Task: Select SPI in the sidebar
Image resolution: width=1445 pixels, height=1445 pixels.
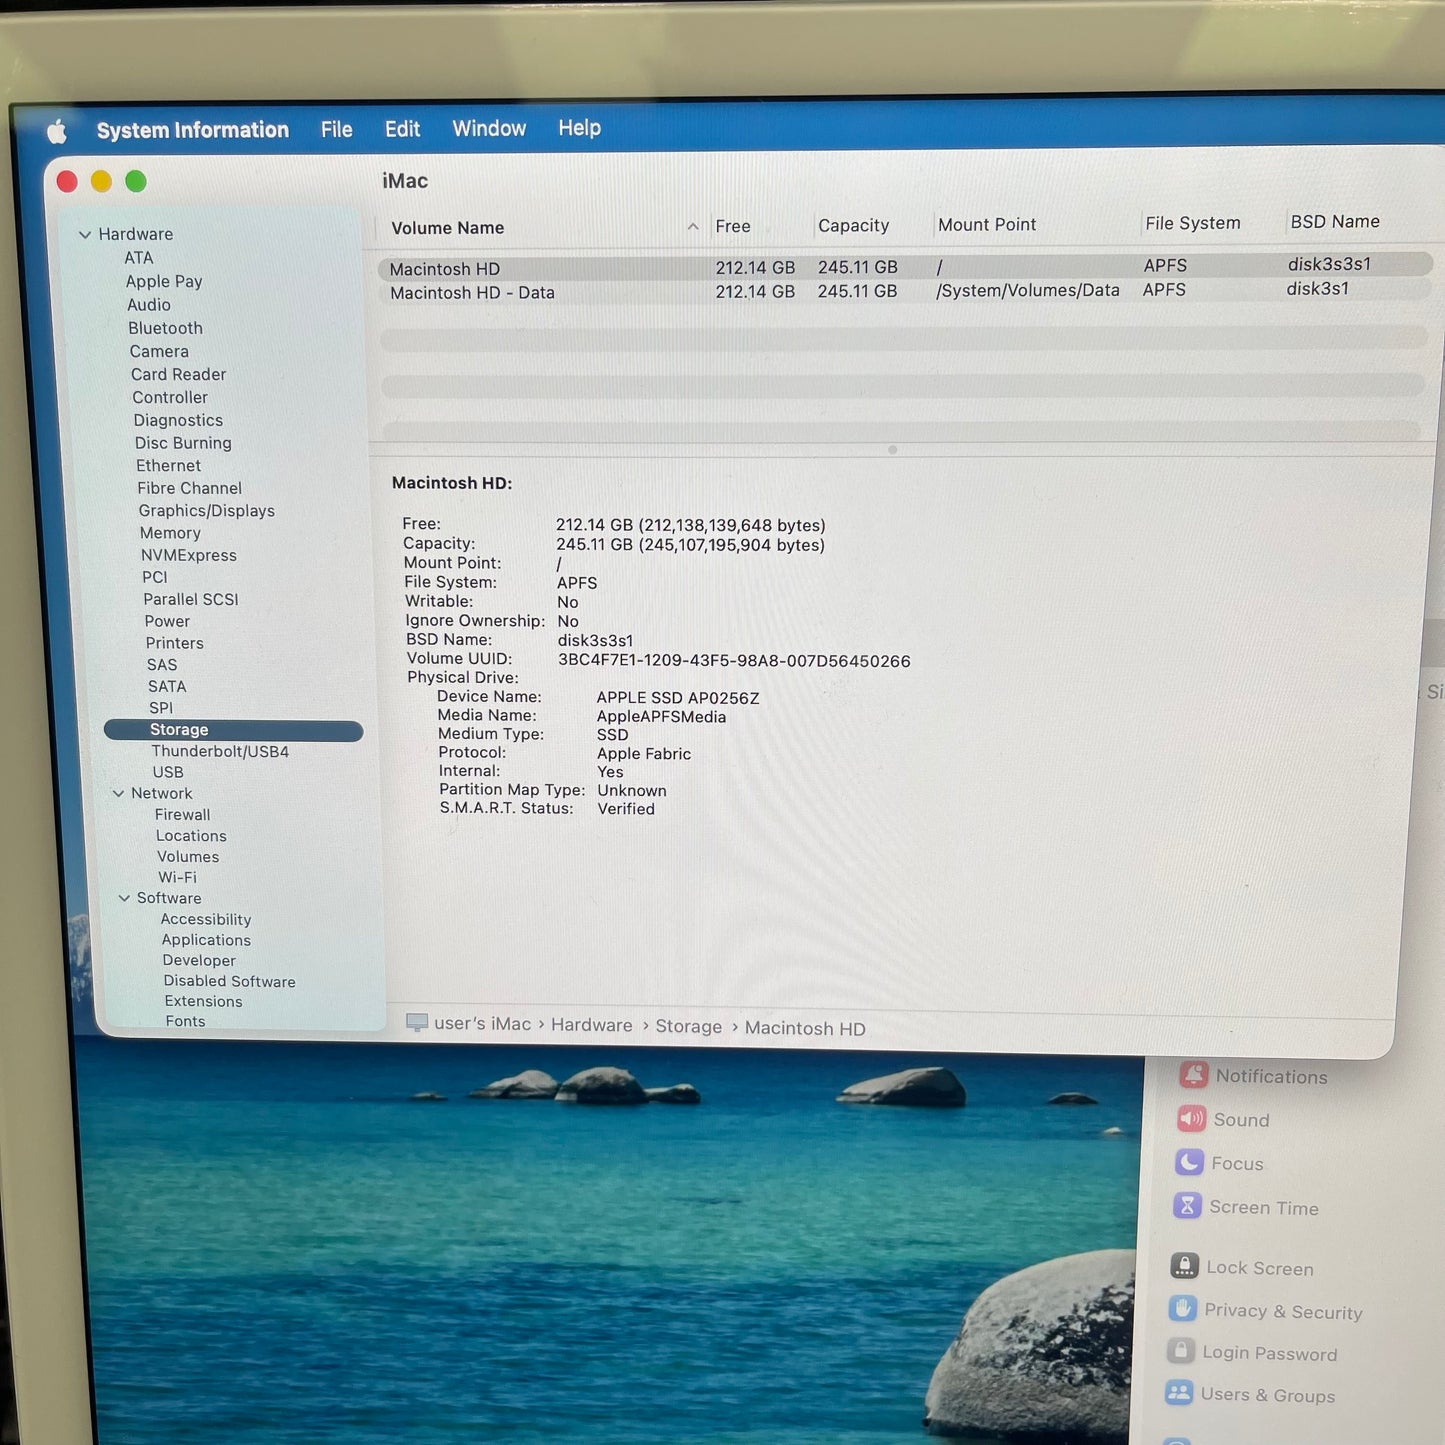Action: pos(161,708)
